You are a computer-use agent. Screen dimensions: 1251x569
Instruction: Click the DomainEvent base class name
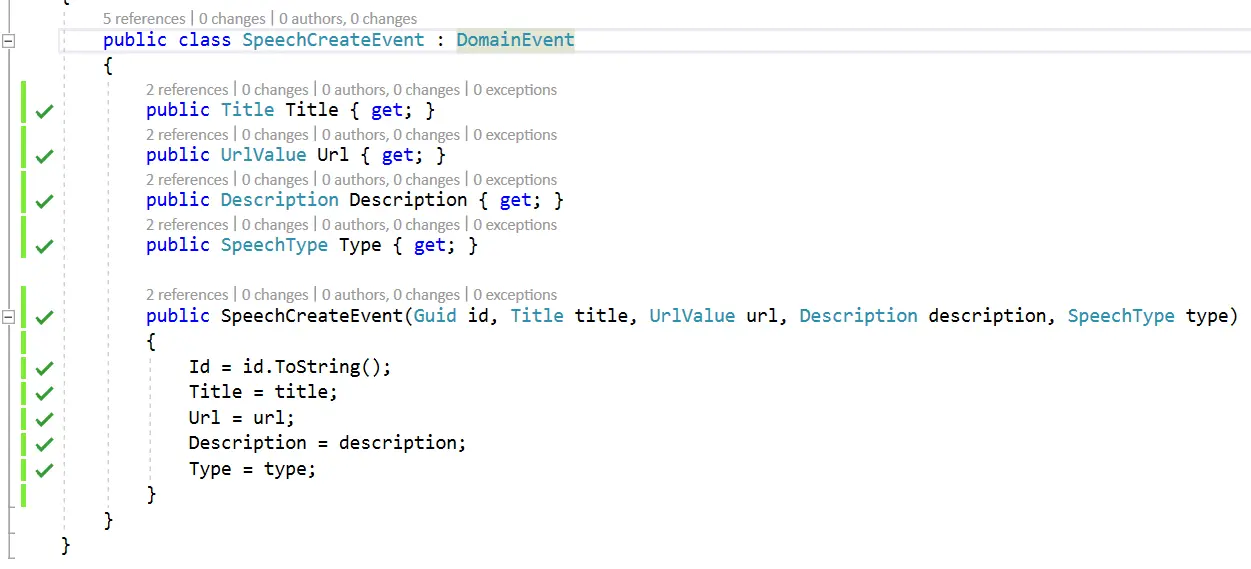pyautogui.click(x=516, y=40)
